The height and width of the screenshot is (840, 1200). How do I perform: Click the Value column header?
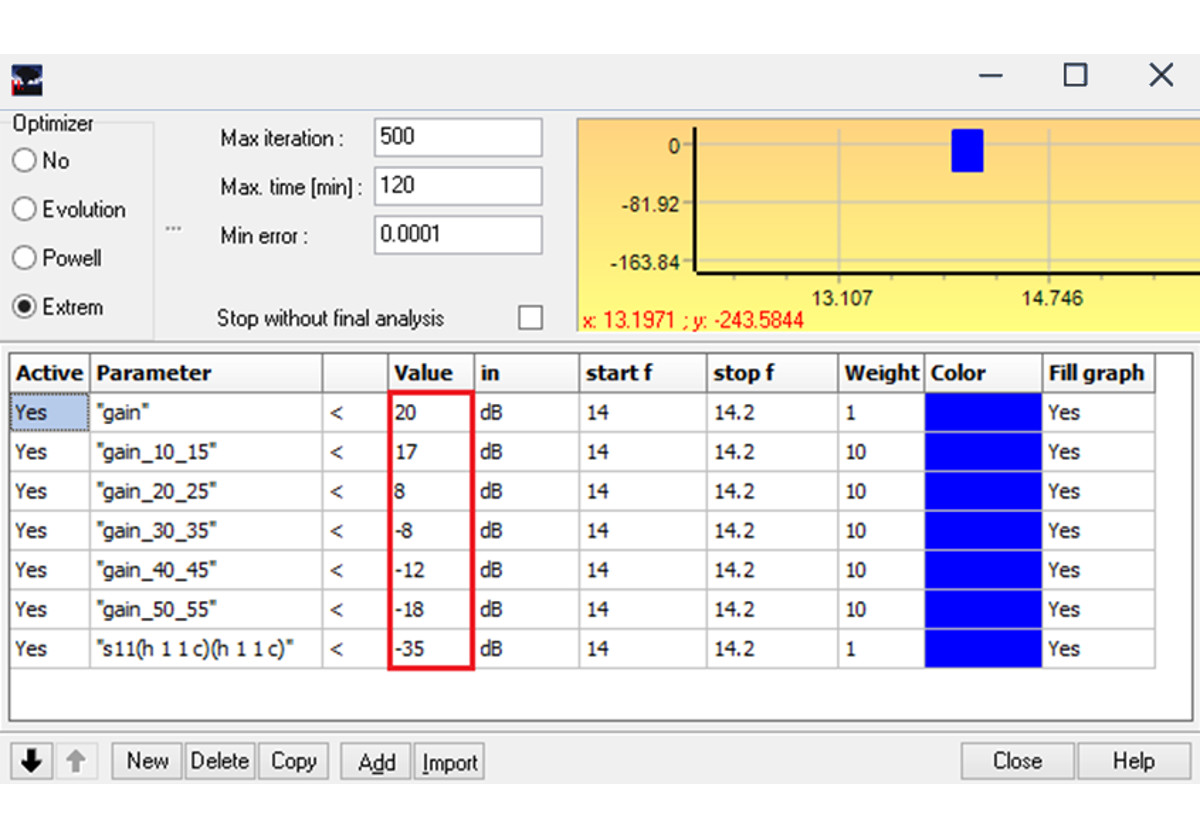(x=431, y=373)
